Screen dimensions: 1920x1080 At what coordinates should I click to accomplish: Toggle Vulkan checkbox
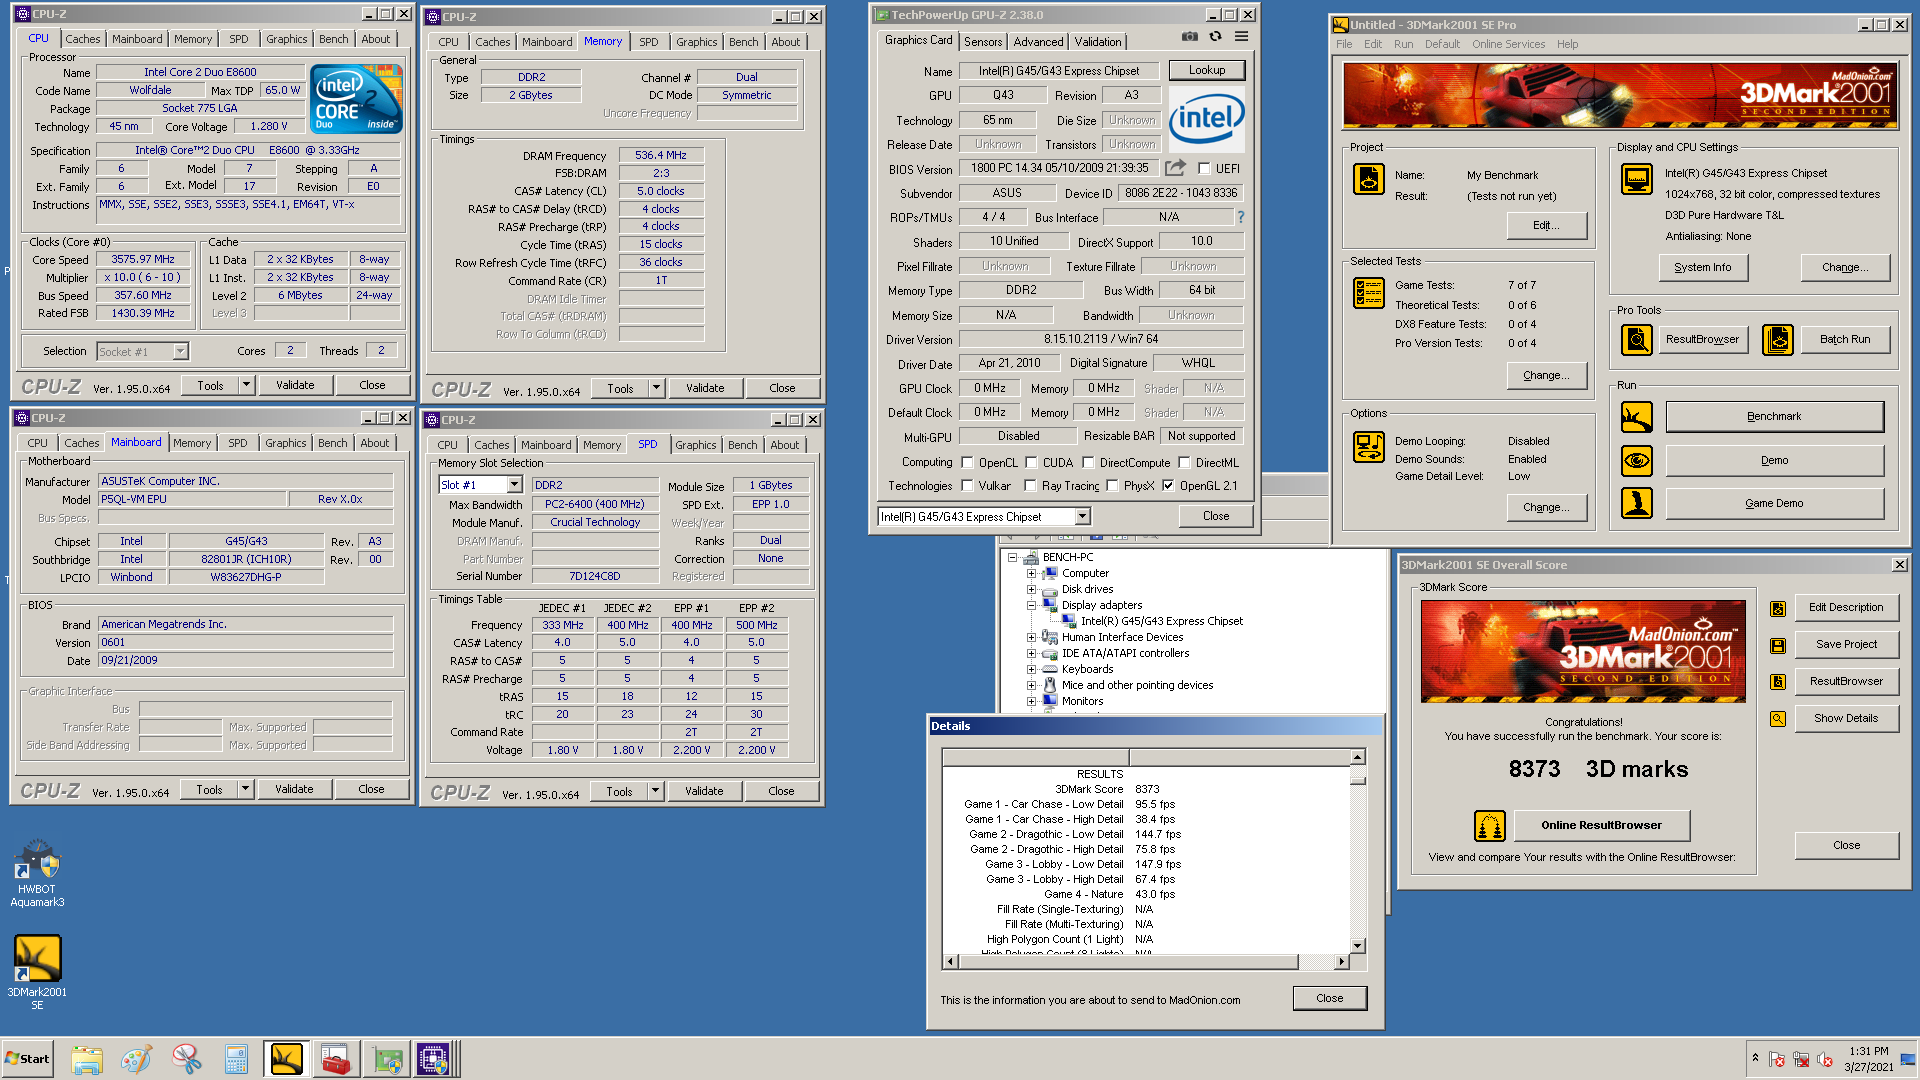point(967,486)
